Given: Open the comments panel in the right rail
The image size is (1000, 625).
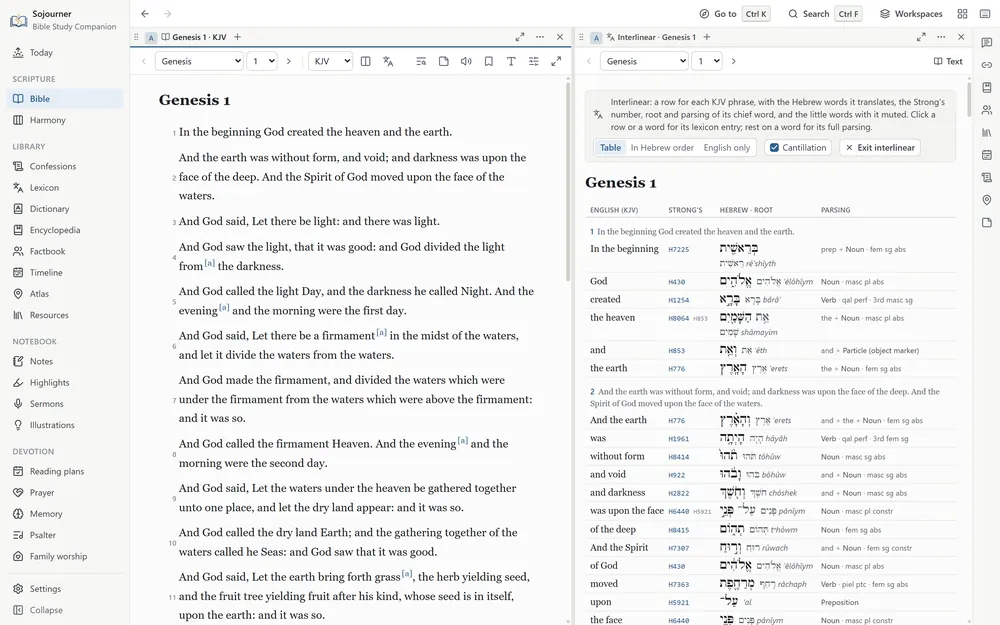Looking at the screenshot, I should tap(987, 43).
